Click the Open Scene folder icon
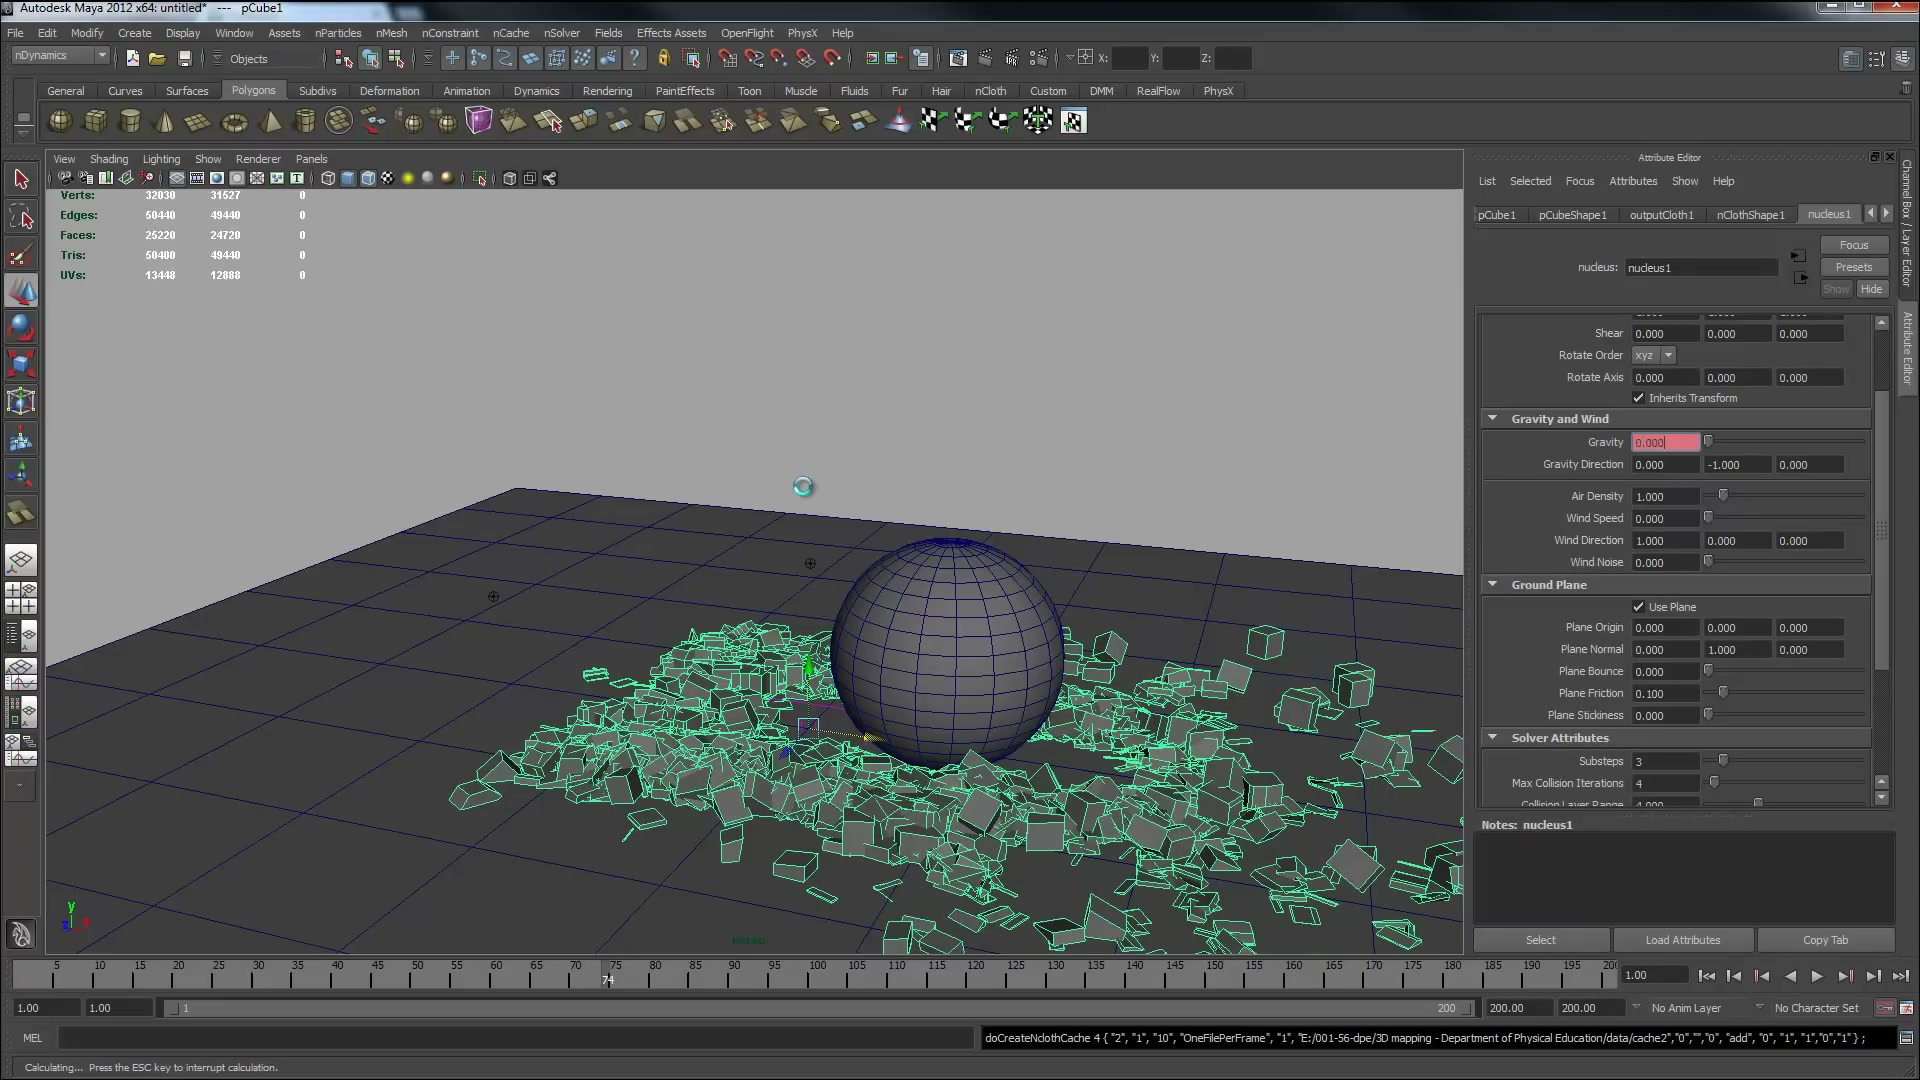1920x1080 pixels. pyautogui.click(x=157, y=58)
